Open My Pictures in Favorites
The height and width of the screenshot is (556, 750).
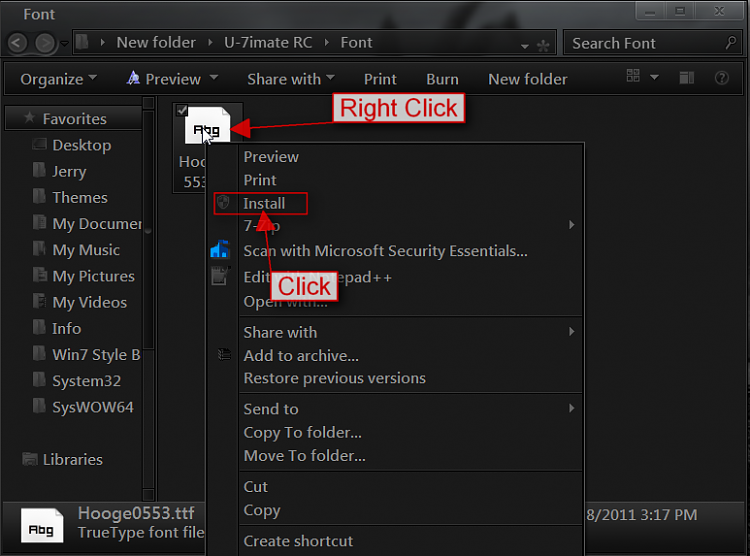94,276
